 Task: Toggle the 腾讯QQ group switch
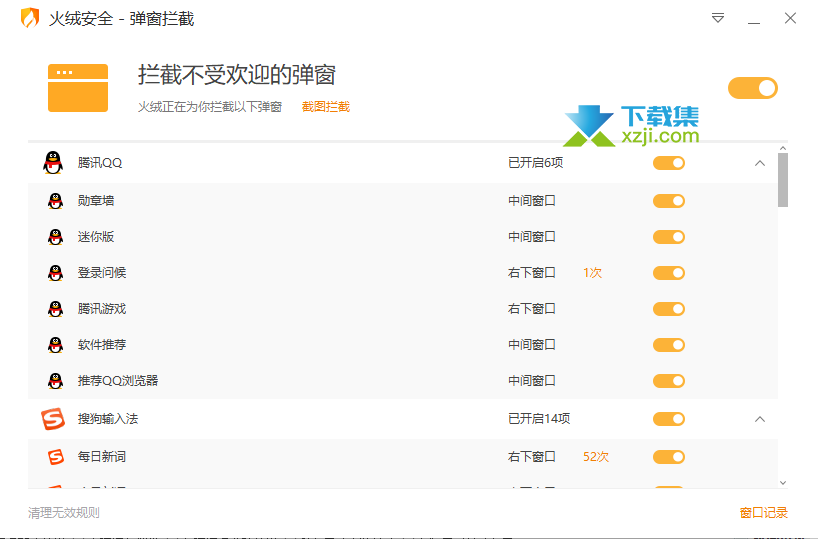[669, 163]
